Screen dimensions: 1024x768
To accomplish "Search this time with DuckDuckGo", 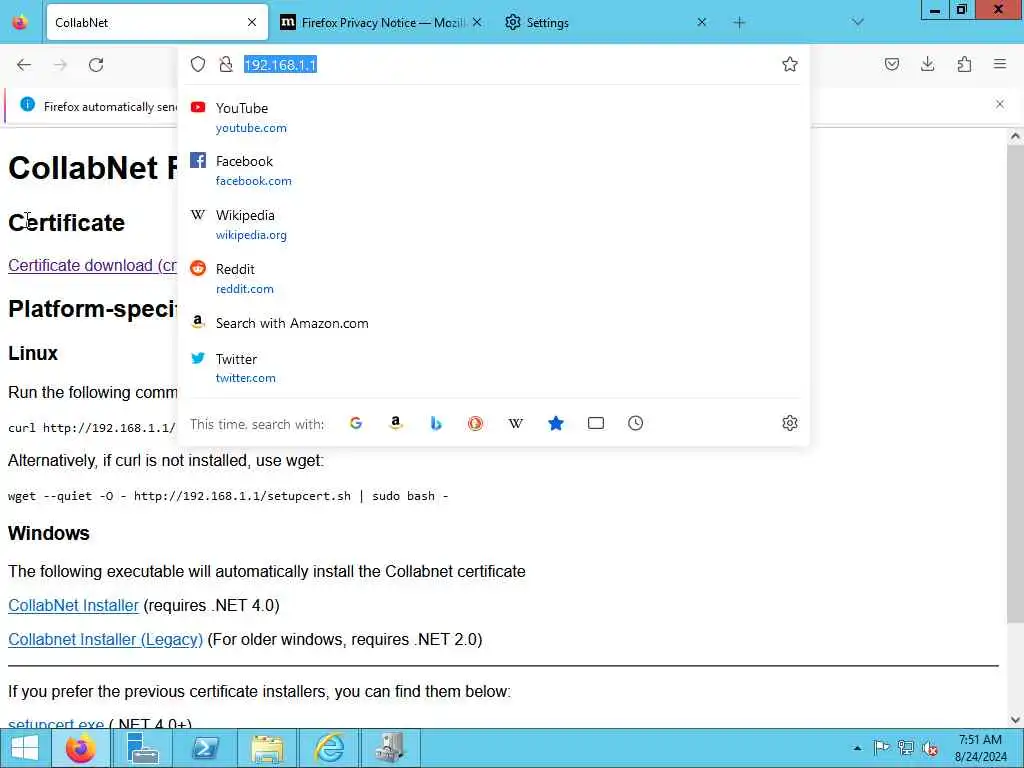I will 475,423.
